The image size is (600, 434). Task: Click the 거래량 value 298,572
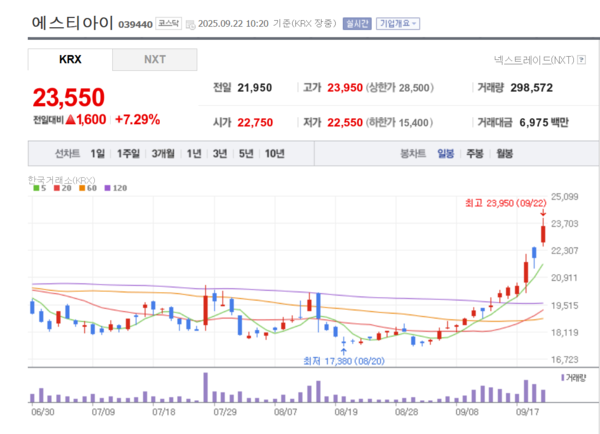(x=532, y=88)
